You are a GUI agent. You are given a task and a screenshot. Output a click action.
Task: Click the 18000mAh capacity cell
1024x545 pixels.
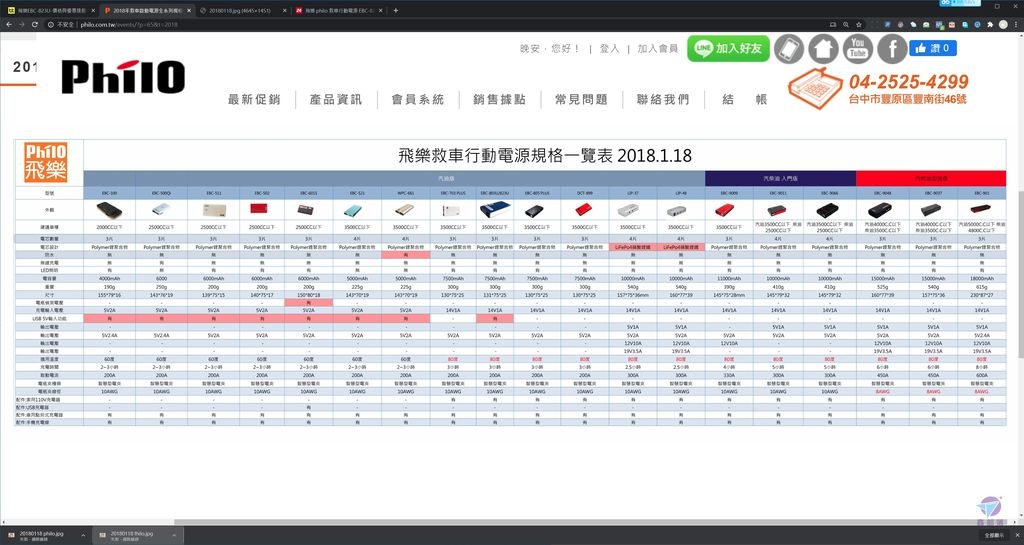pyautogui.click(x=982, y=279)
